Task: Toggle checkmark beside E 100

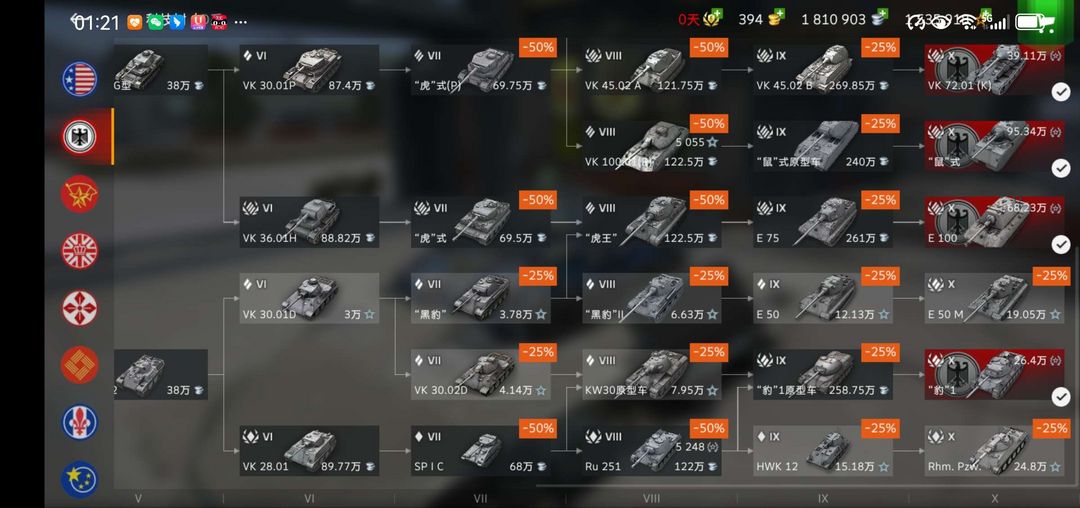Action: [1061, 244]
